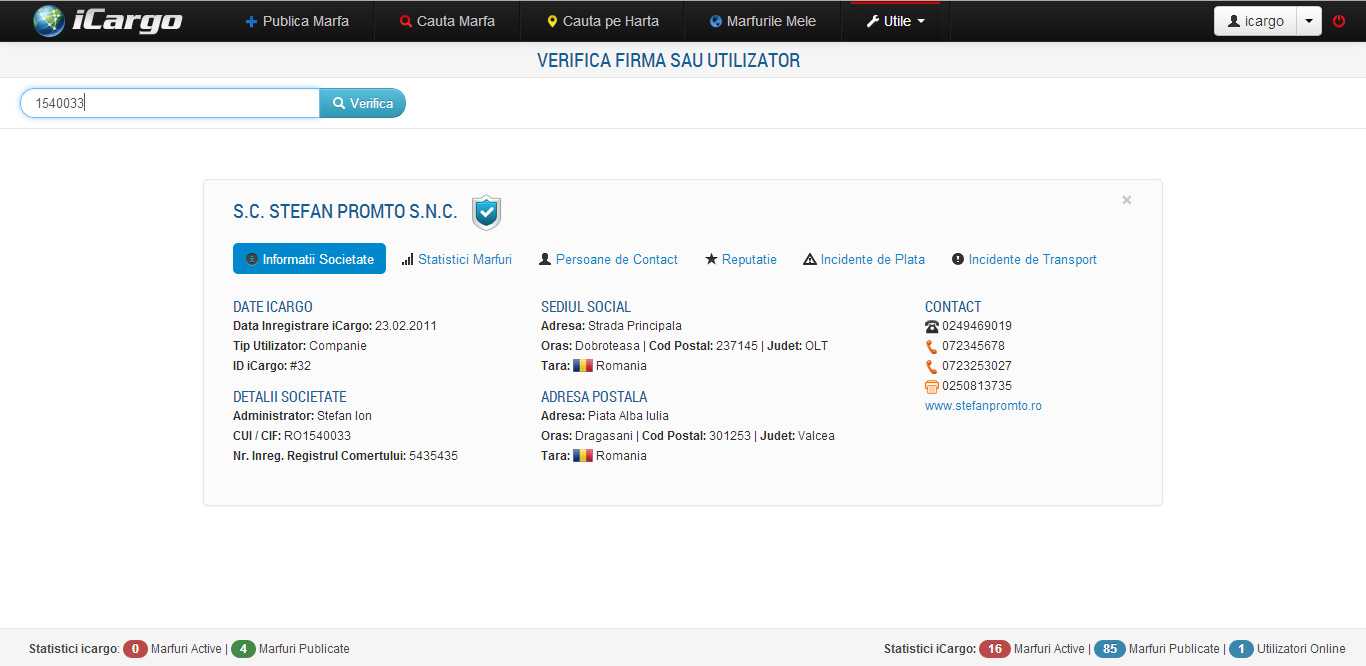Click the fax number icon in Contact

pyautogui.click(x=932, y=386)
